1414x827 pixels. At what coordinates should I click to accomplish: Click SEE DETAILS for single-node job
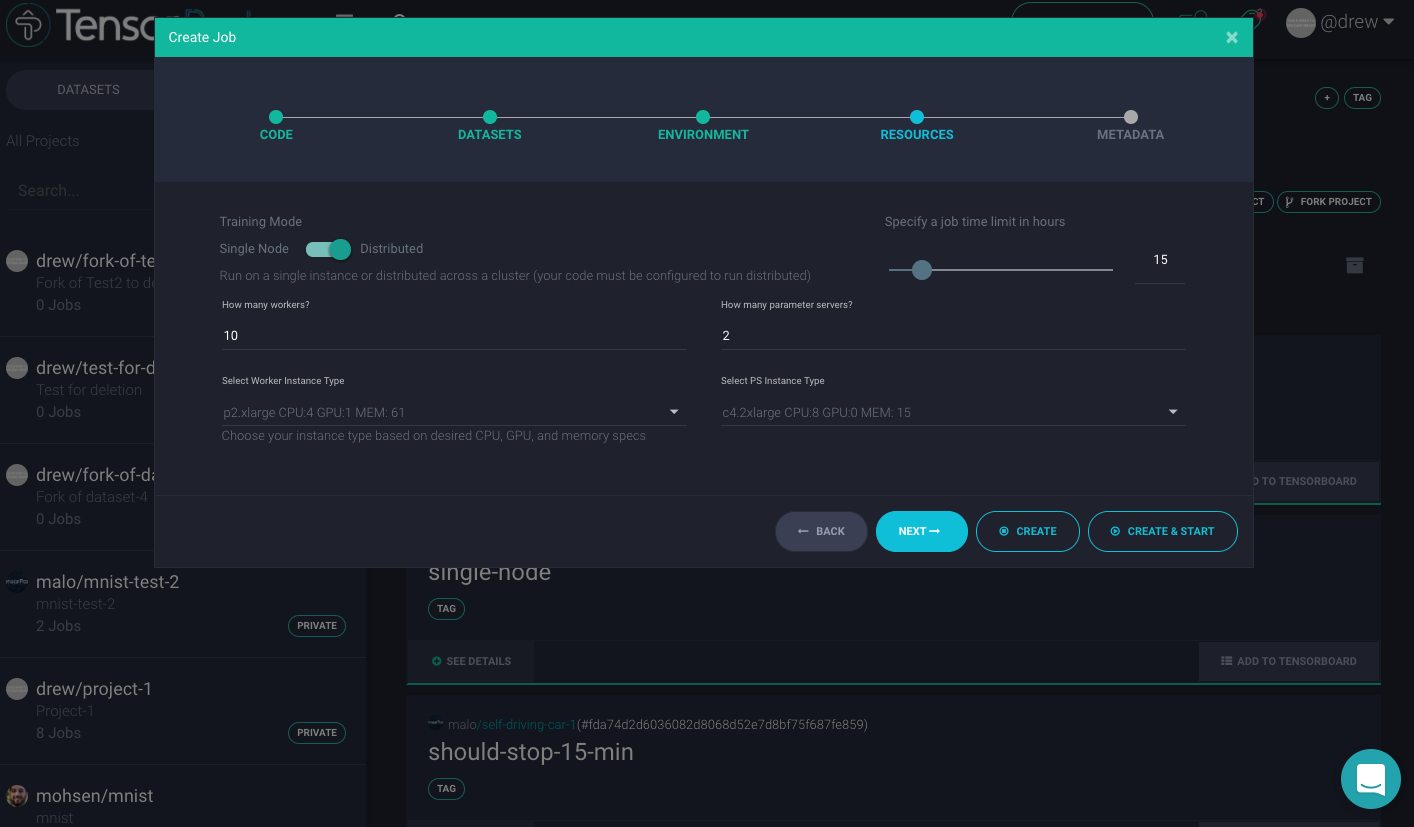pyautogui.click(x=471, y=661)
